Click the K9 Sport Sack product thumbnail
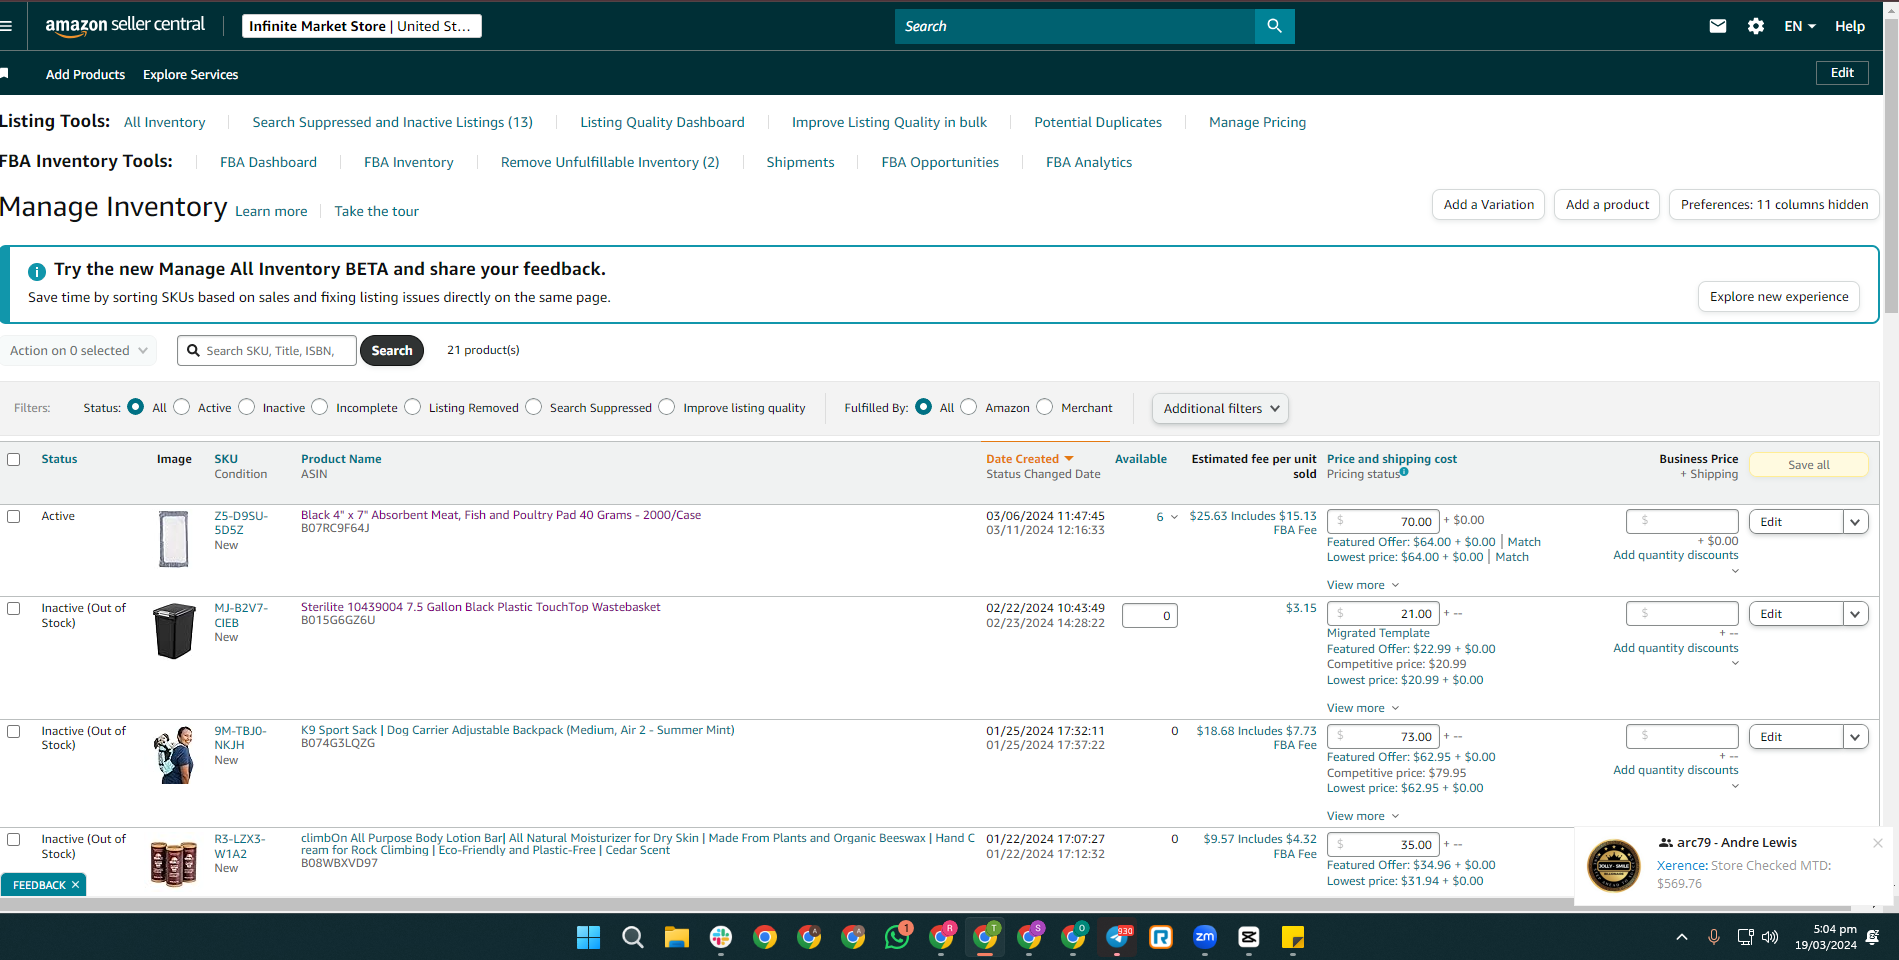This screenshot has width=1899, height=960. [x=174, y=755]
